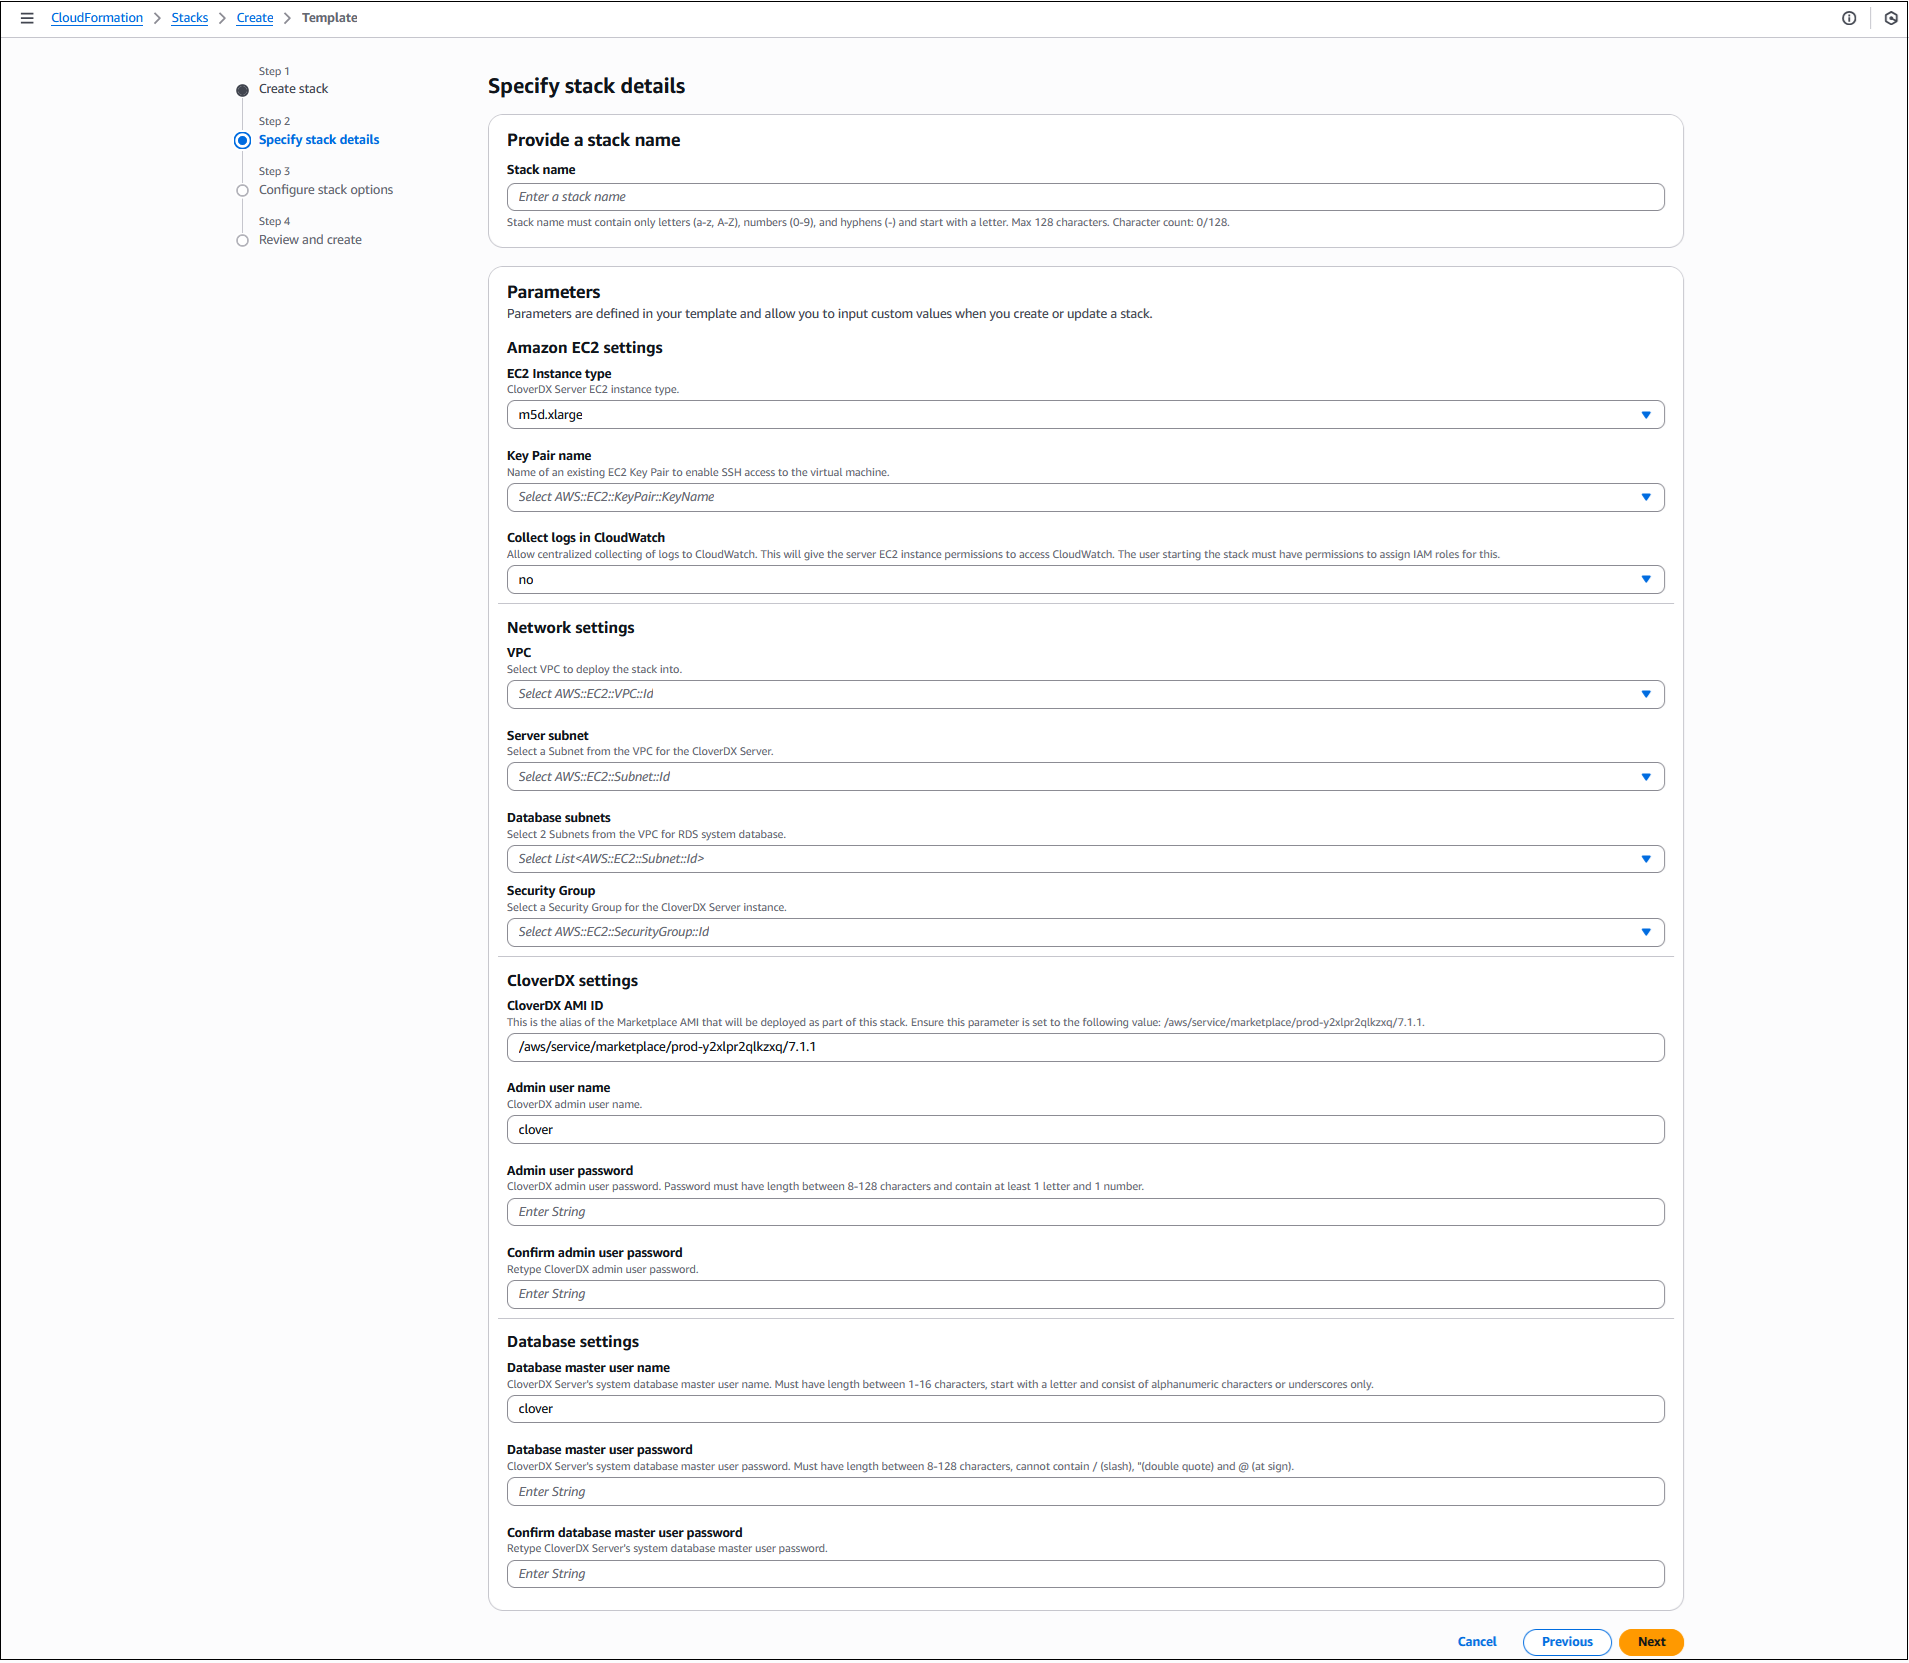Screen dimensions: 1909x1663
Task: Click inside the Stack name field
Action: point(1085,196)
